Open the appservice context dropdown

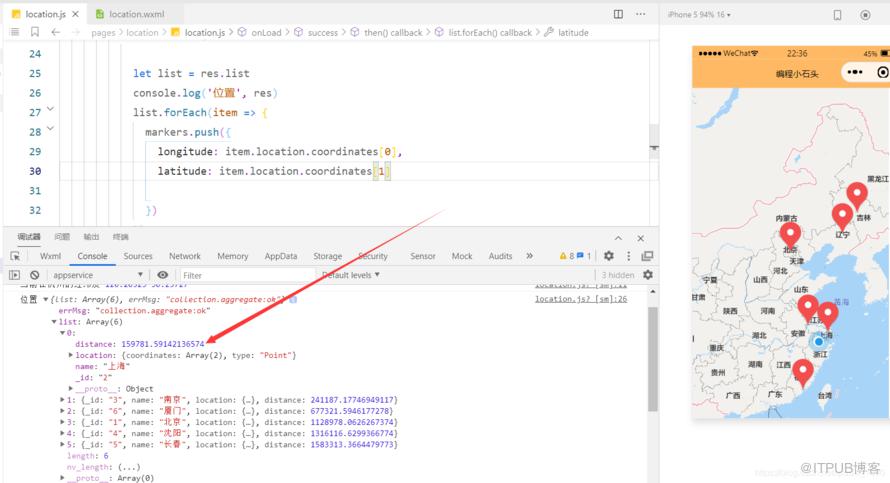click(97, 275)
